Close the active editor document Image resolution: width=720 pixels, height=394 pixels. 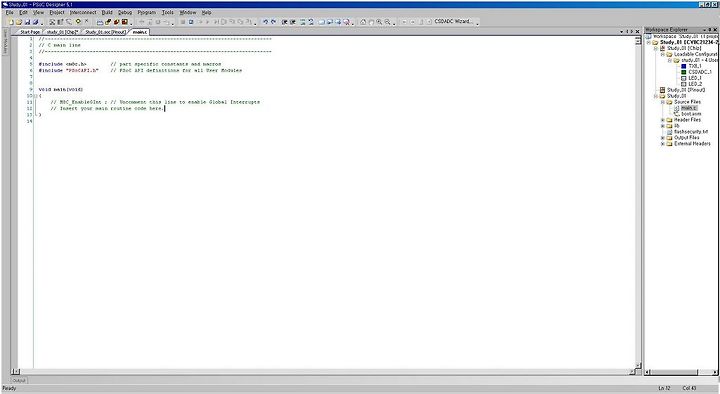coord(637,32)
